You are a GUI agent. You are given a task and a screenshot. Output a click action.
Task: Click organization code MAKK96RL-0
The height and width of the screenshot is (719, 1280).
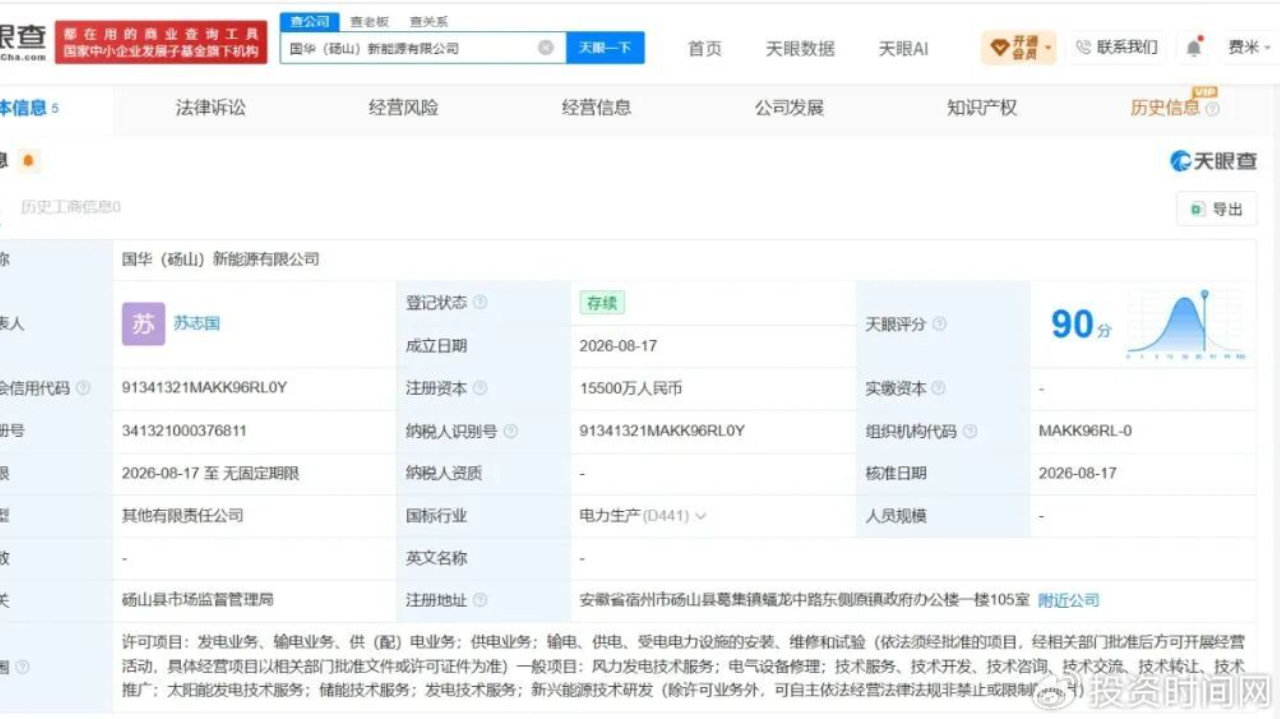(x=1085, y=431)
